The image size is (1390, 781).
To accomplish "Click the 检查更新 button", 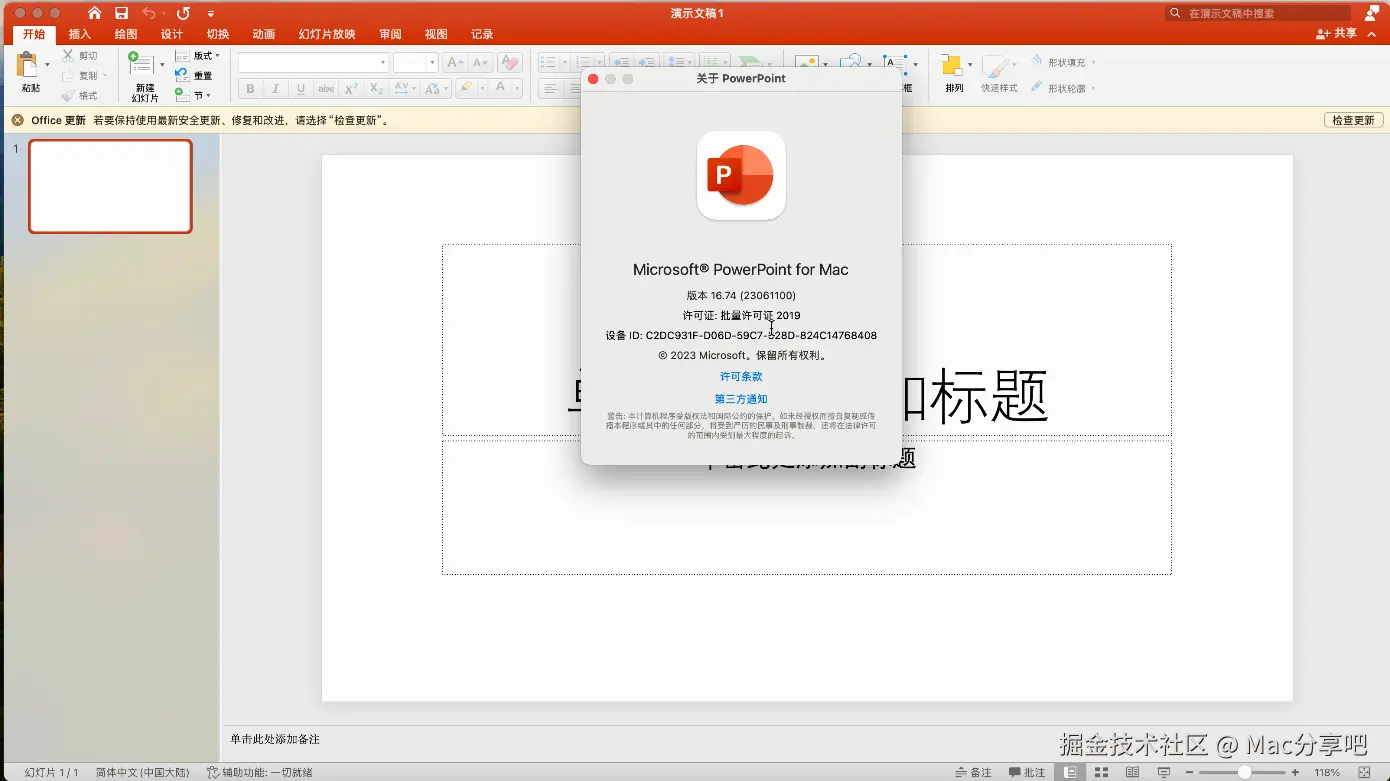I will (1354, 120).
